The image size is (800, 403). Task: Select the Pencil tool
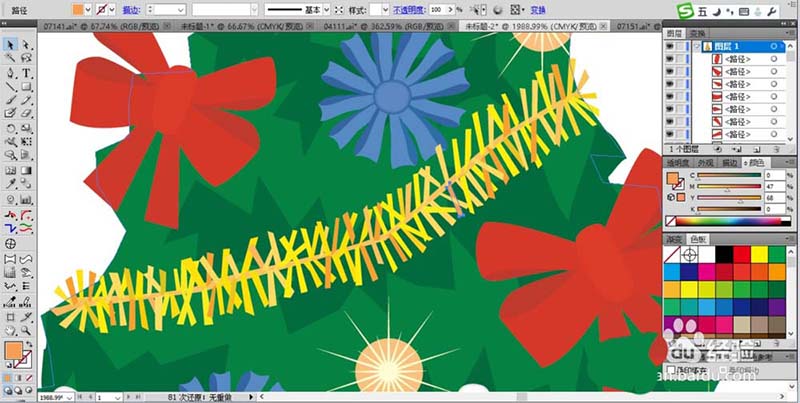pyautogui.click(x=26, y=100)
